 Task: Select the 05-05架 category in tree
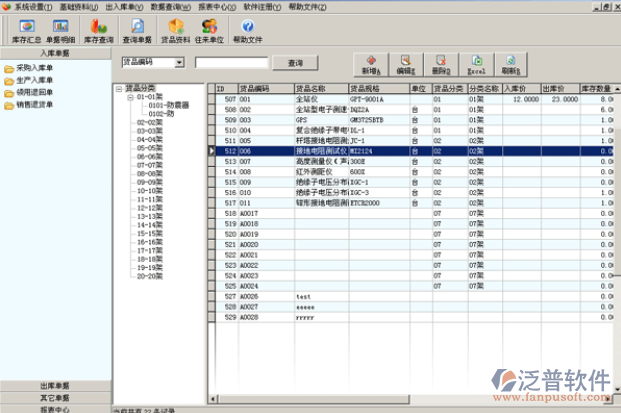(148, 148)
